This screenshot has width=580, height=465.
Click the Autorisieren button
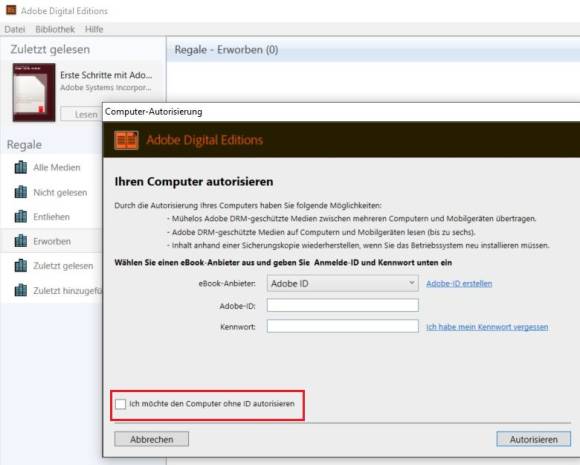tap(533, 439)
